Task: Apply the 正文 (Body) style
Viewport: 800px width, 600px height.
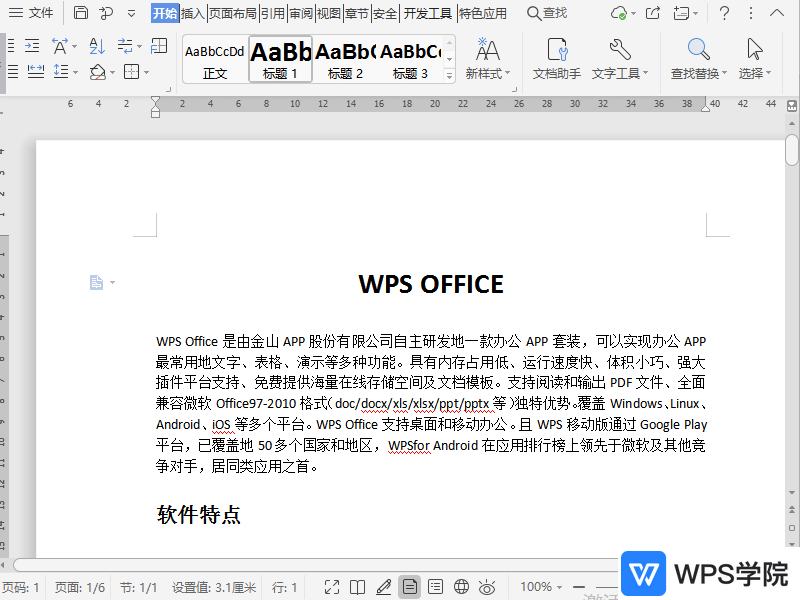Action: [212, 60]
